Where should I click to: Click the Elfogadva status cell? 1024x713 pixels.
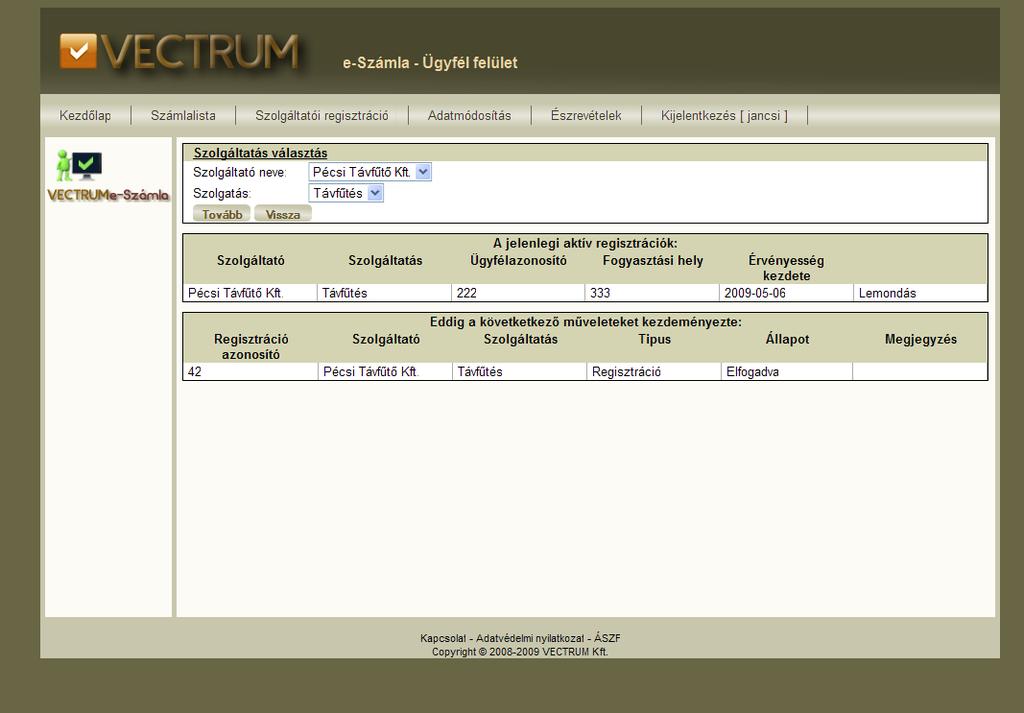pyautogui.click(x=786, y=372)
